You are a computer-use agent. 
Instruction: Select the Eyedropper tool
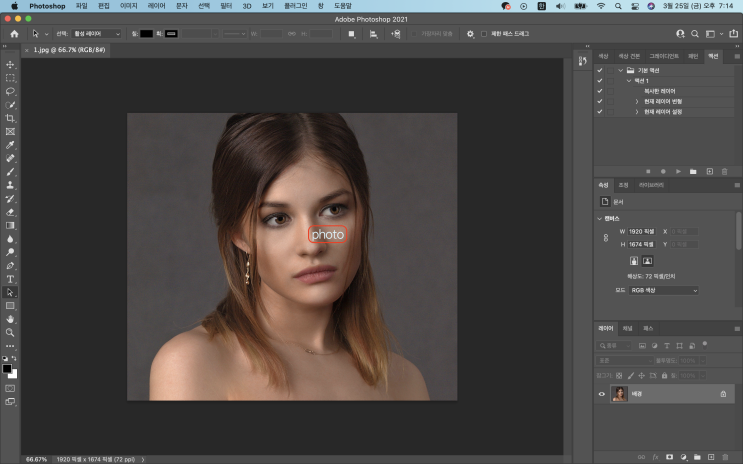(x=10, y=145)
